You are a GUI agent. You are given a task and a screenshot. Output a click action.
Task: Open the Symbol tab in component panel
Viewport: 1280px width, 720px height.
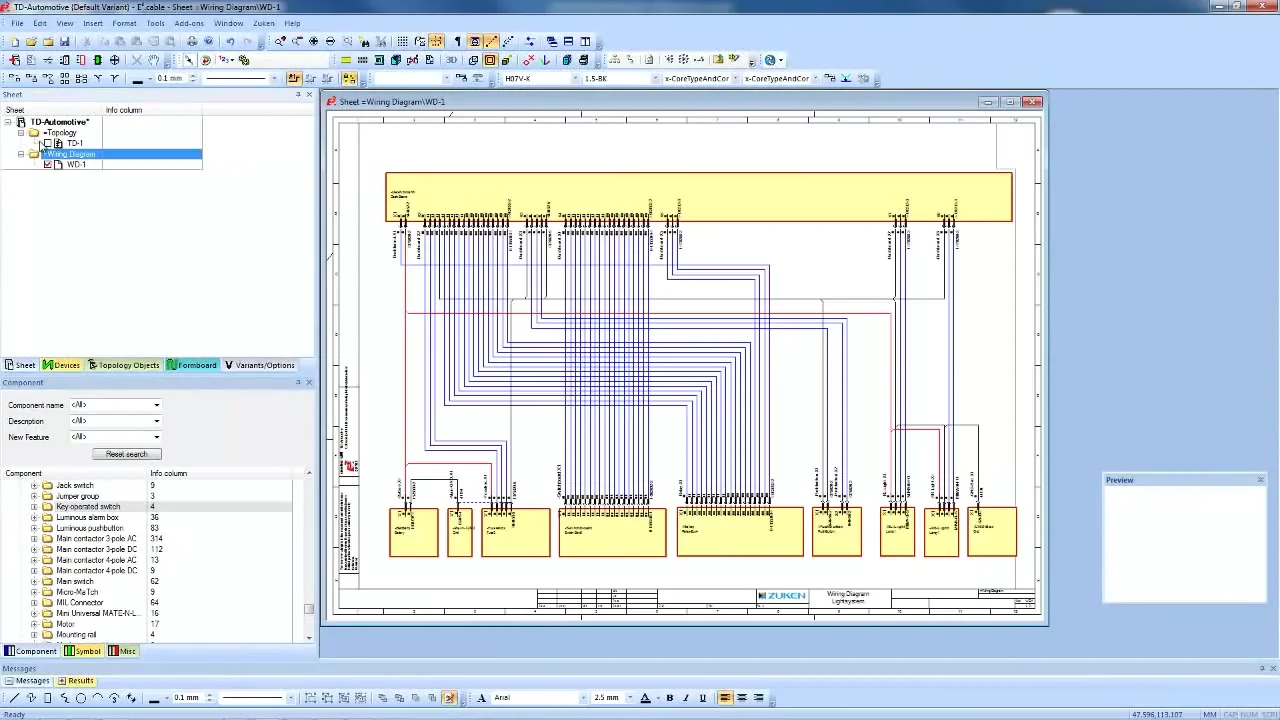pyautogui.click(x=82, y=651)
